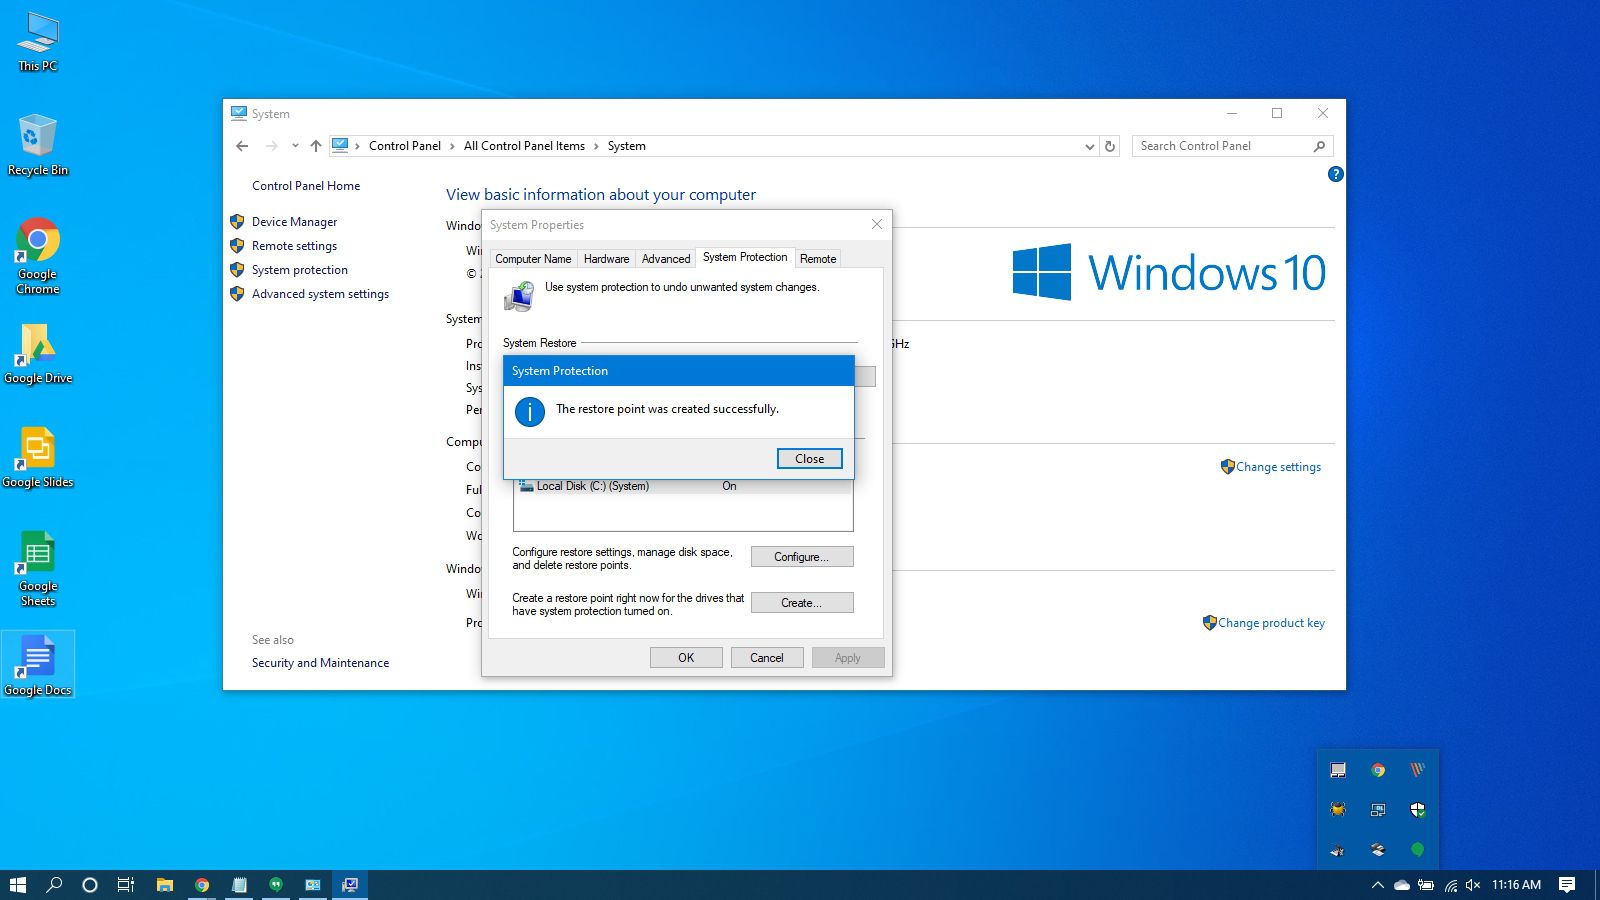Viewport: 1600px width, 900px height.
Task: Select Google Drive desktop shortcut
Action: [x=38, y=353]
